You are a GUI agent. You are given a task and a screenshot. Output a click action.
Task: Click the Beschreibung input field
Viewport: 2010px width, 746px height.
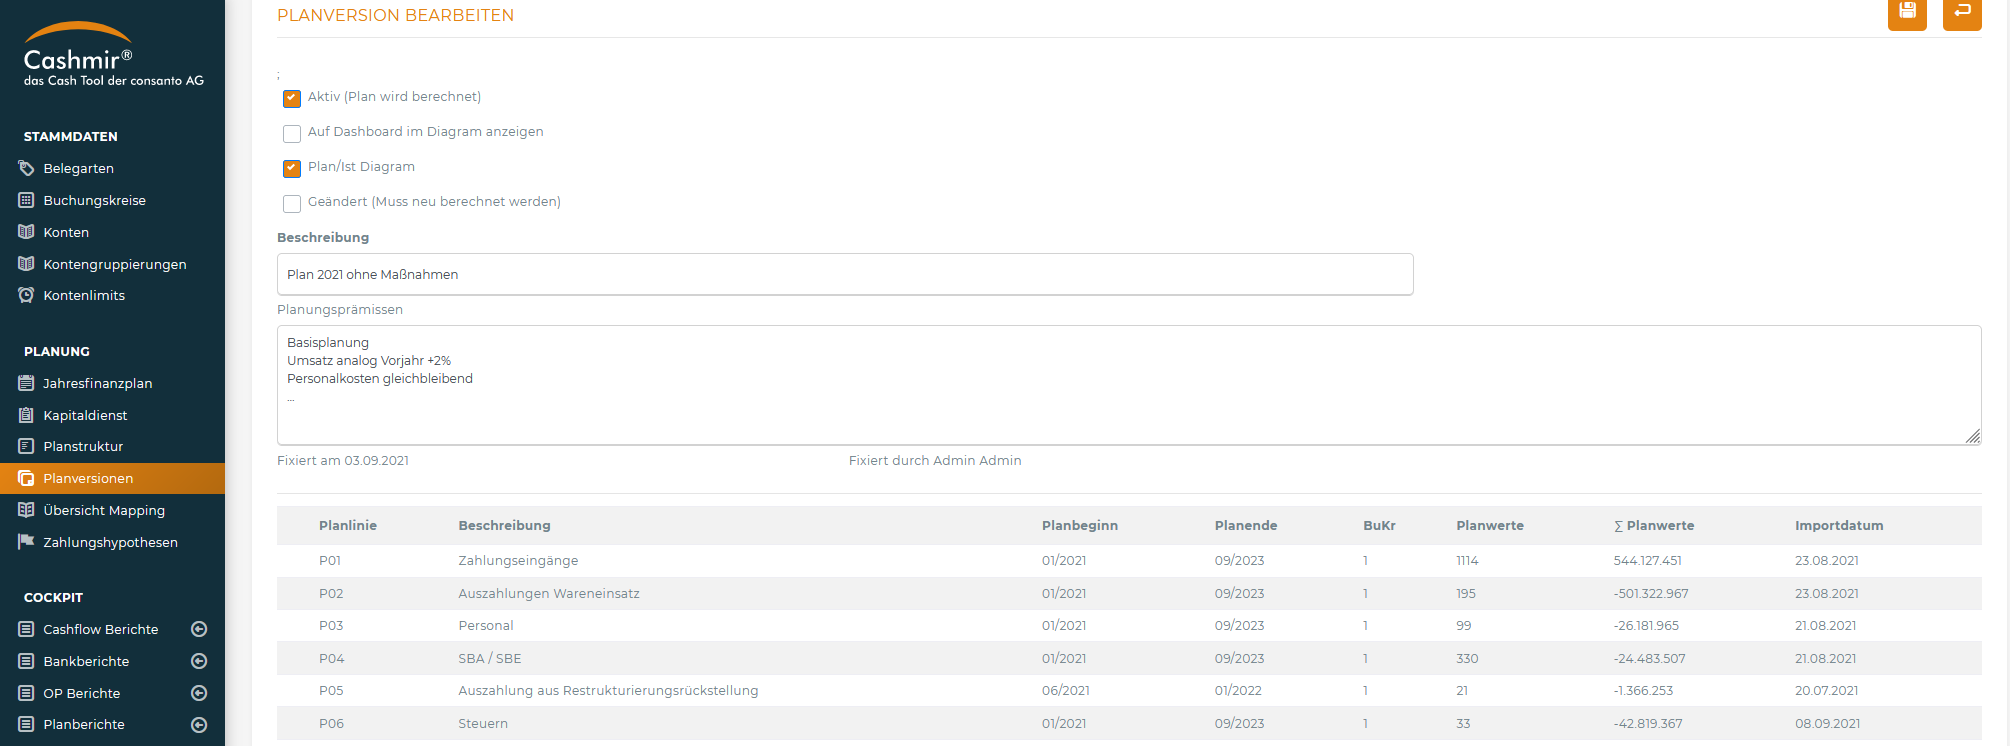pos(845,274)
